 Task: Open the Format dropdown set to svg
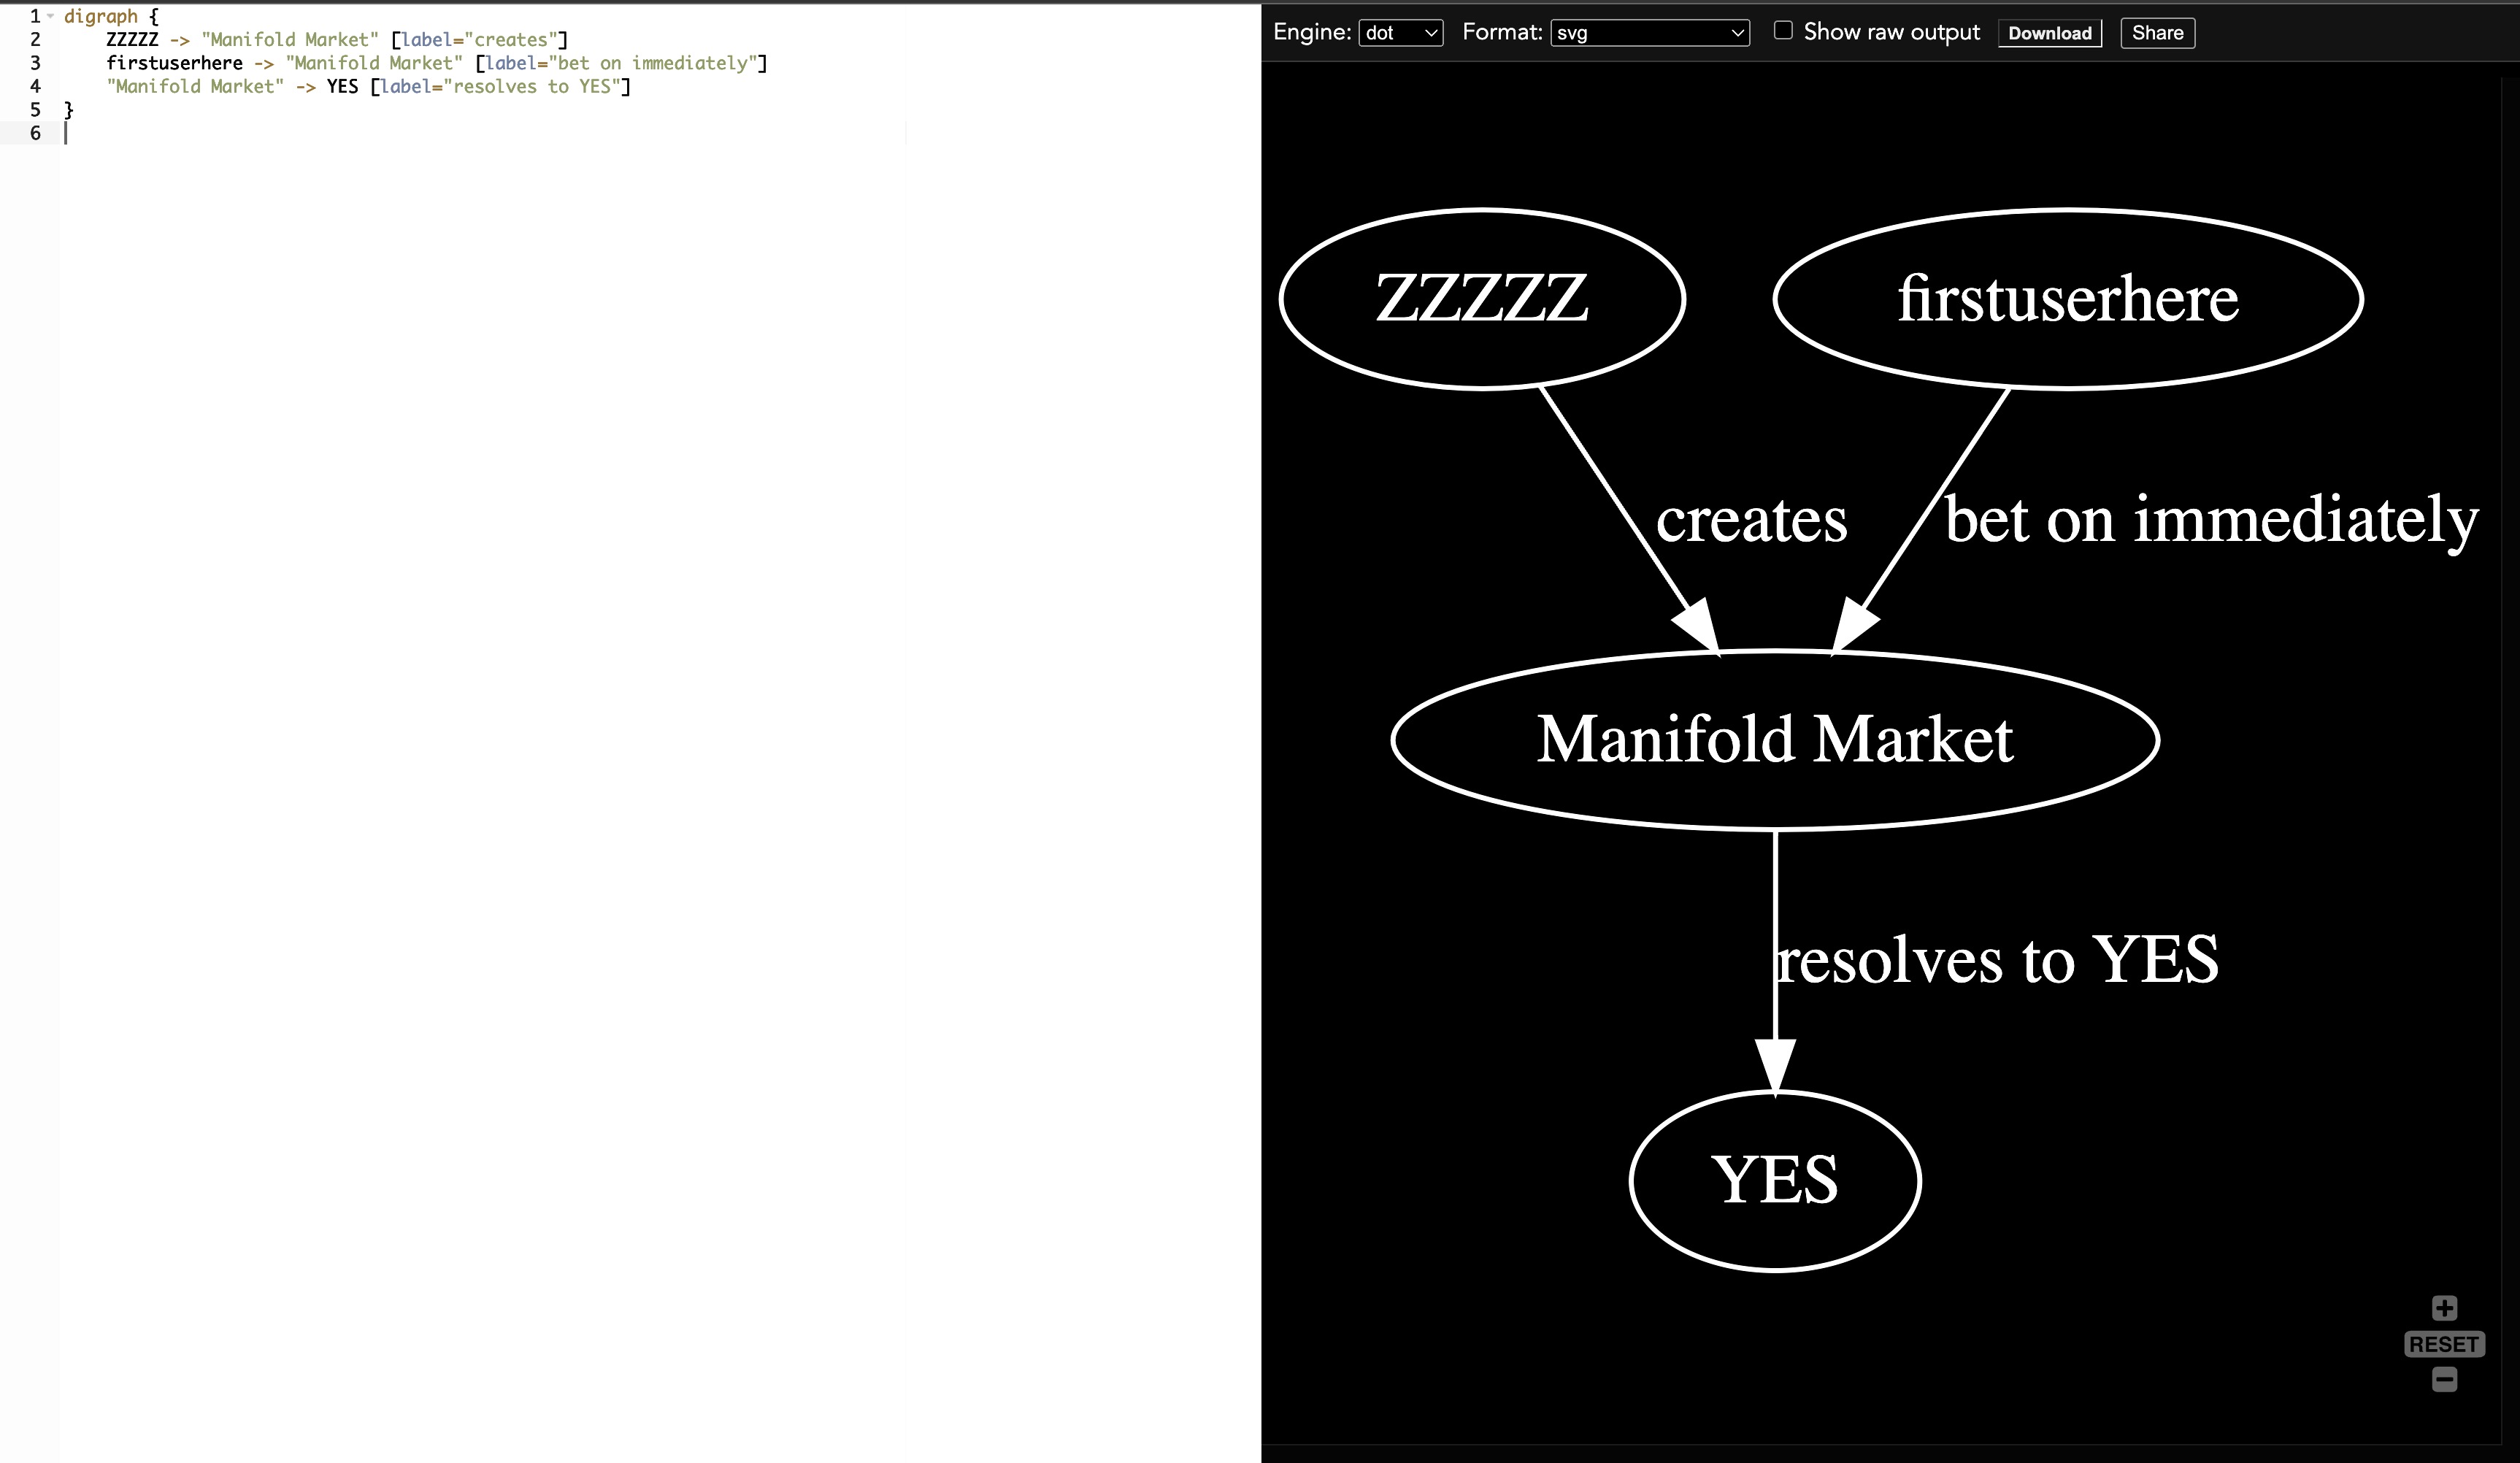[1650, 33]
